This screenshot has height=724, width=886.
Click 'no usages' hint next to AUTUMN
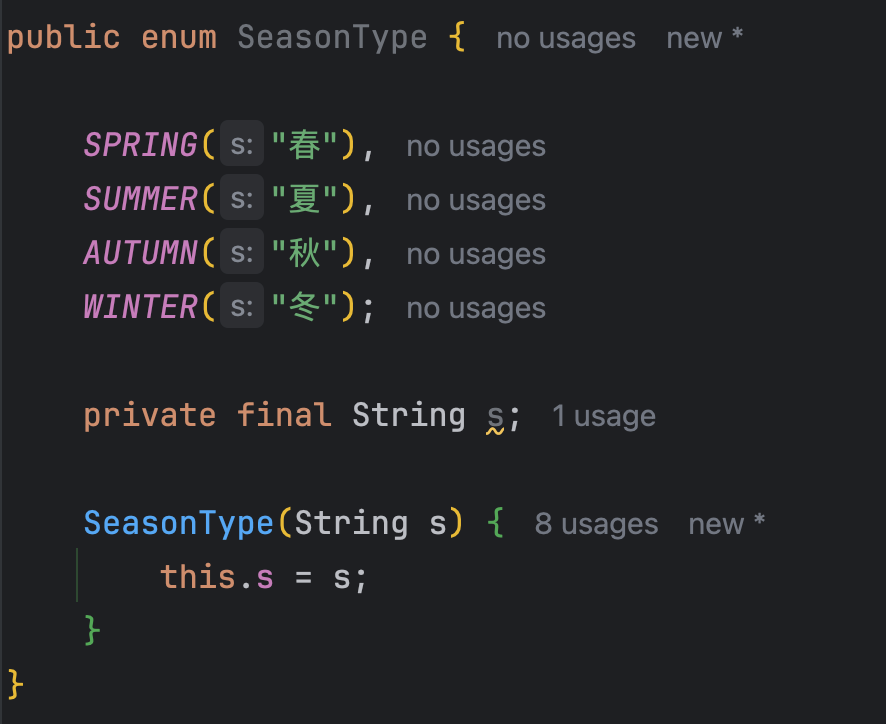476,254
